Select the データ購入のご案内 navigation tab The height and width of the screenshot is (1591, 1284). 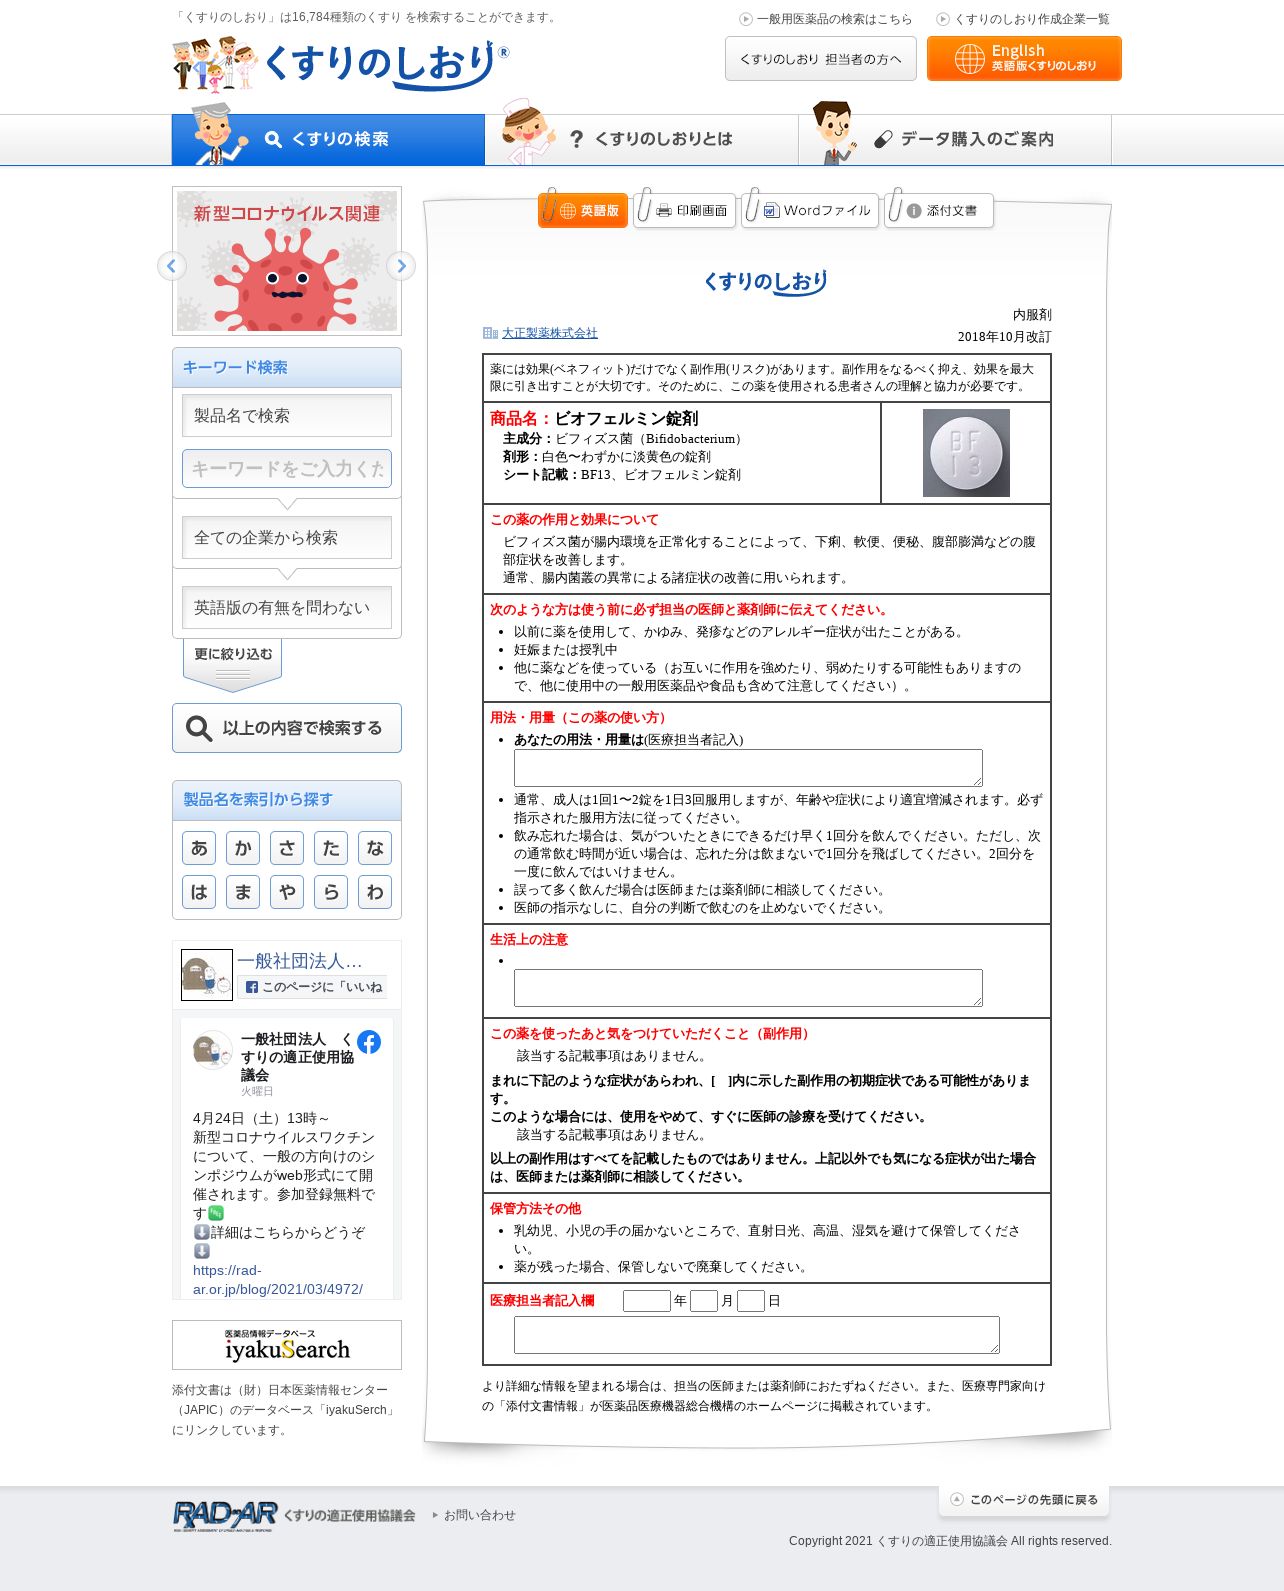[x=955, y=139]
